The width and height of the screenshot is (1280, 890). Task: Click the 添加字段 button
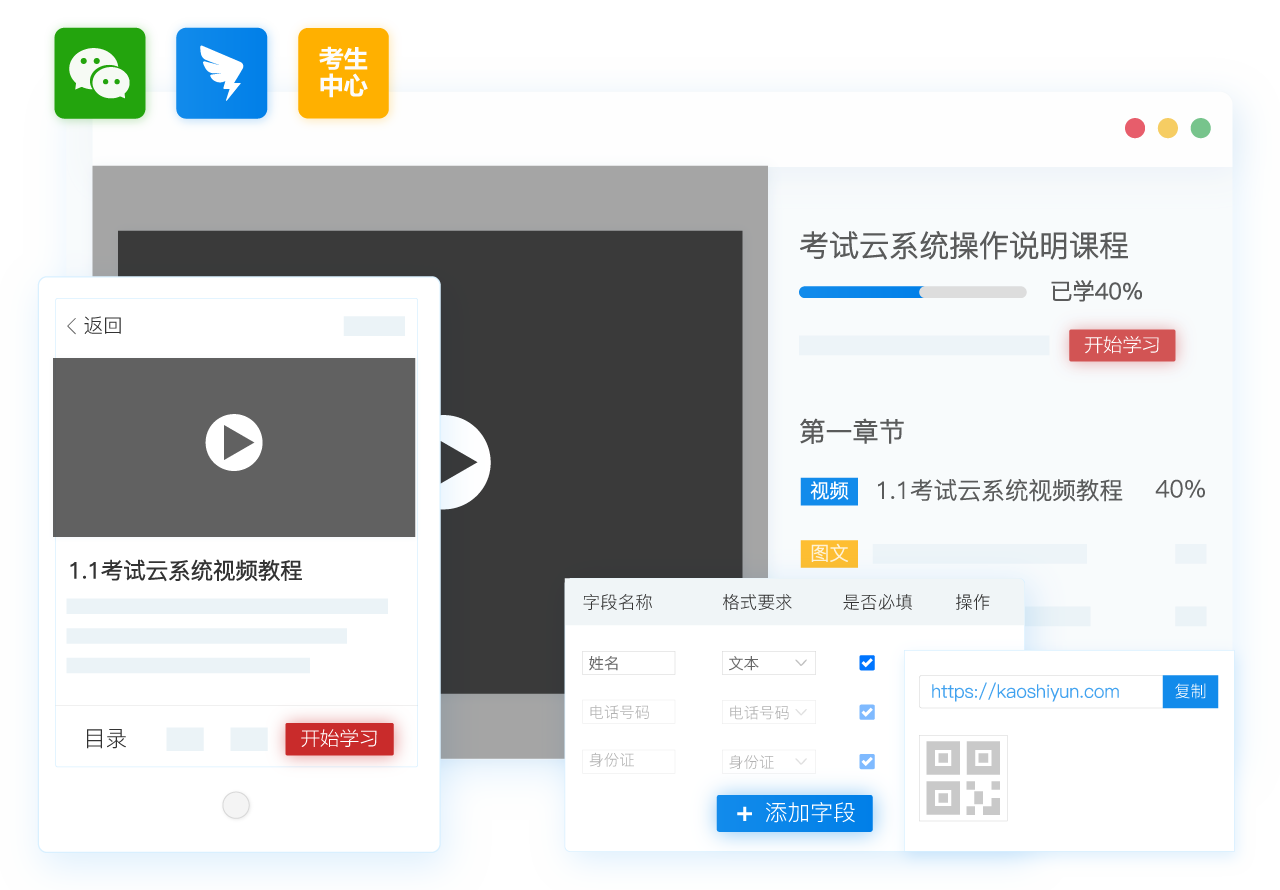pos(795,813)
